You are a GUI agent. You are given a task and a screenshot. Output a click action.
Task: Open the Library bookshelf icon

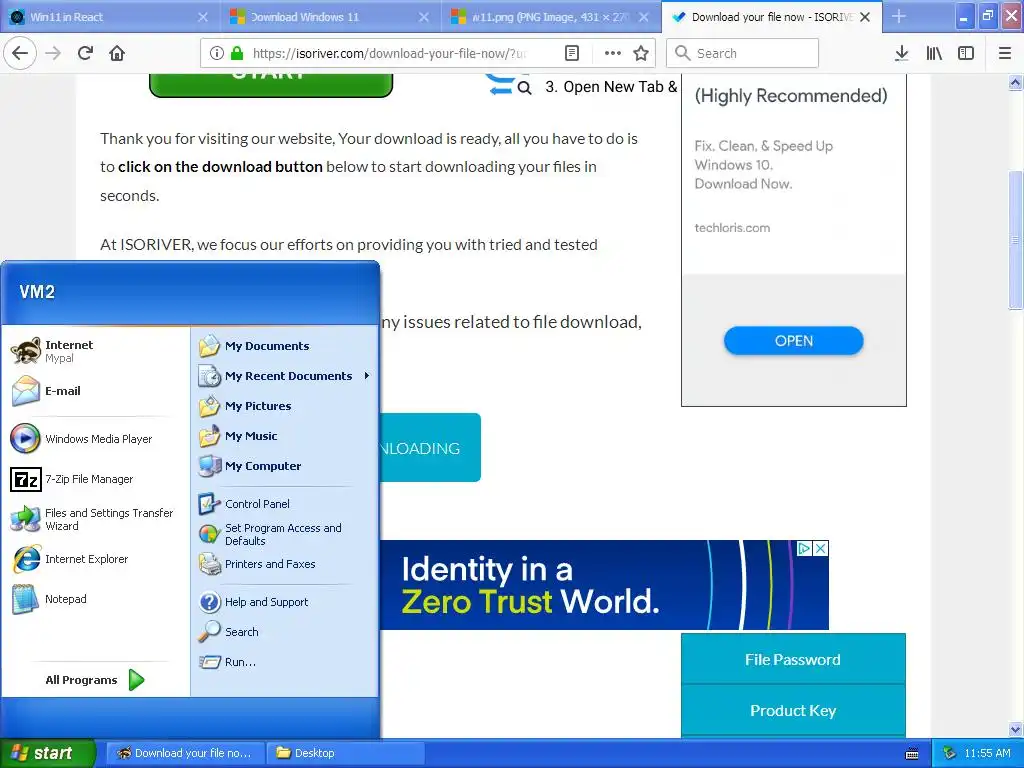pyautogui.click(x=934, y=53)
